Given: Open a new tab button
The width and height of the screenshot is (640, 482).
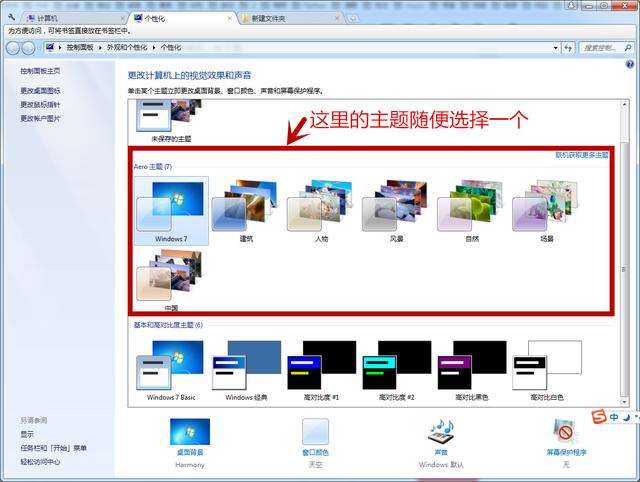Looking at the screenshot, I should tap(353, 18).
